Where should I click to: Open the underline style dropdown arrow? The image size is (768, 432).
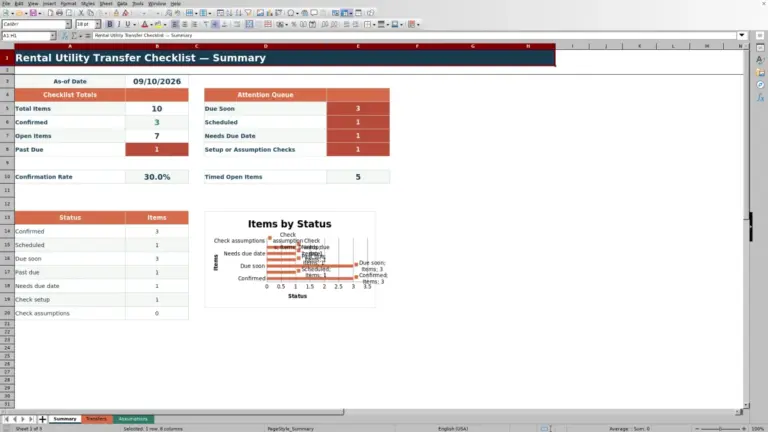pos(134,24)
